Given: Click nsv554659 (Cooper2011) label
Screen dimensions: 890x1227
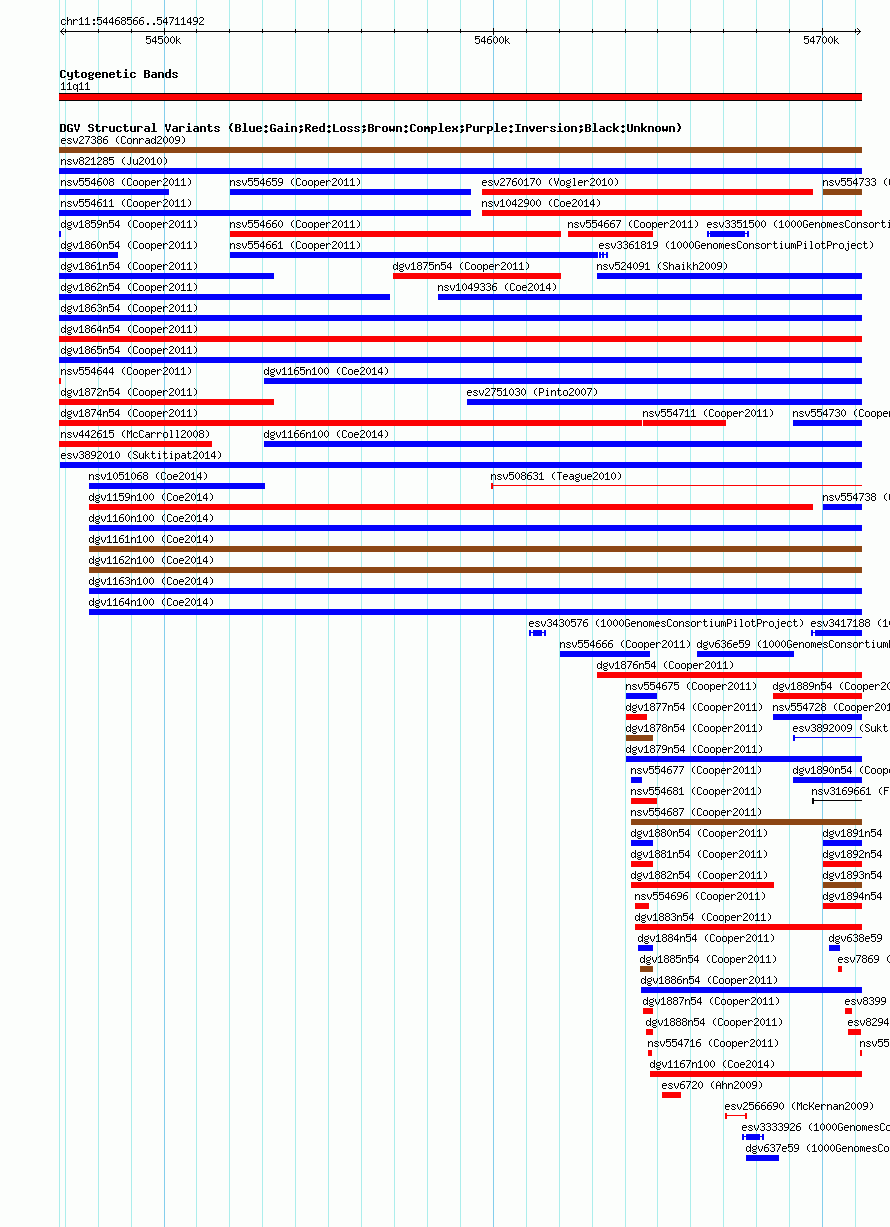Looking at the screenshot, I should [x=296, y=182].
